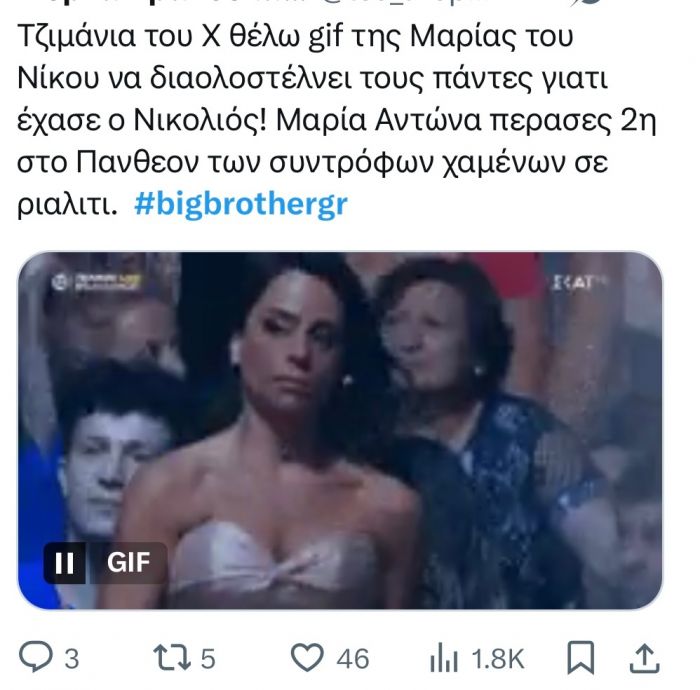Tap the GIF badge label
The height and width of the screenshot is (690, 700).
(128, 563)
